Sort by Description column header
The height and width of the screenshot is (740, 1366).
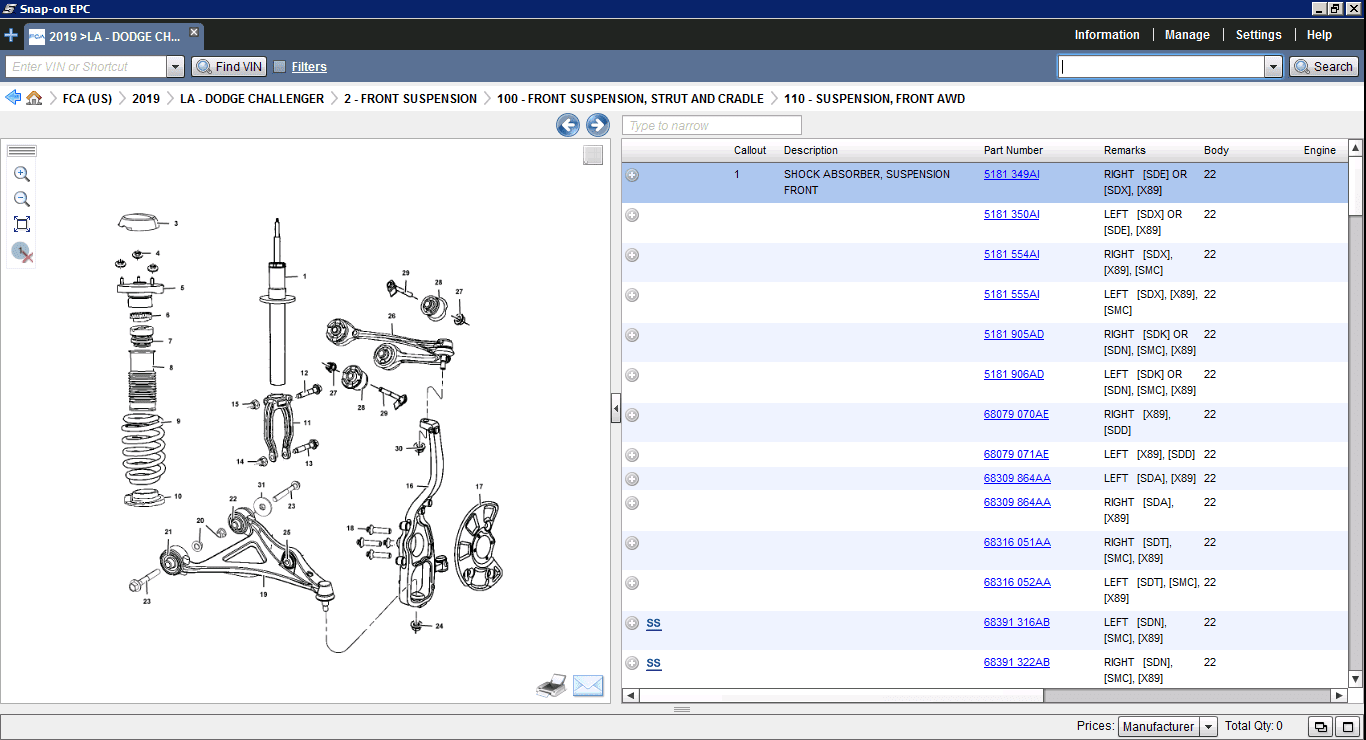(811, 150)
